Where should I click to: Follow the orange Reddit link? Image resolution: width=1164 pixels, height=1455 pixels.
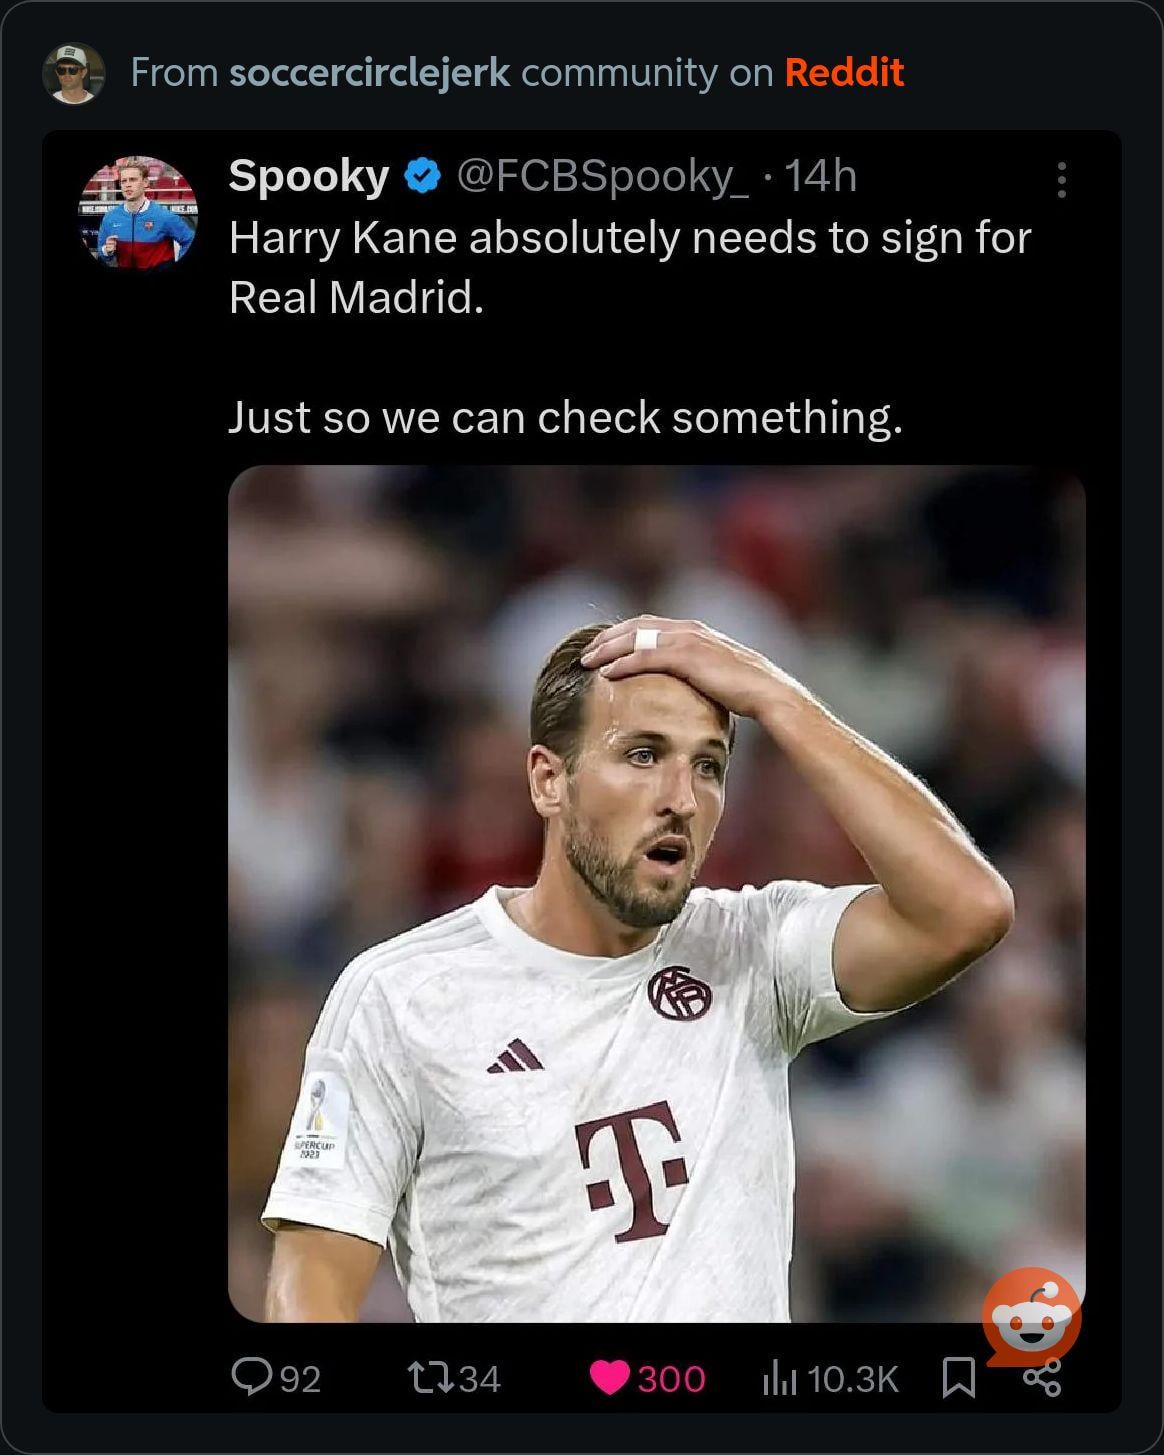[x=844, y=73]
